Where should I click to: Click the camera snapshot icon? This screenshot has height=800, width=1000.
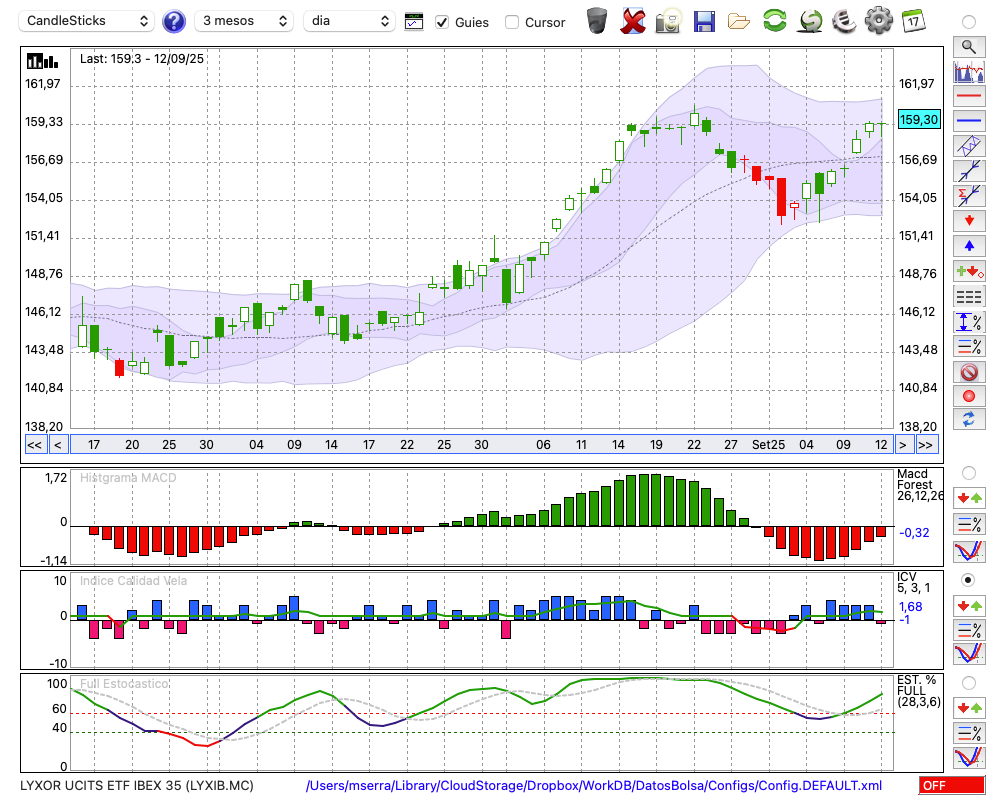(668, 21)
